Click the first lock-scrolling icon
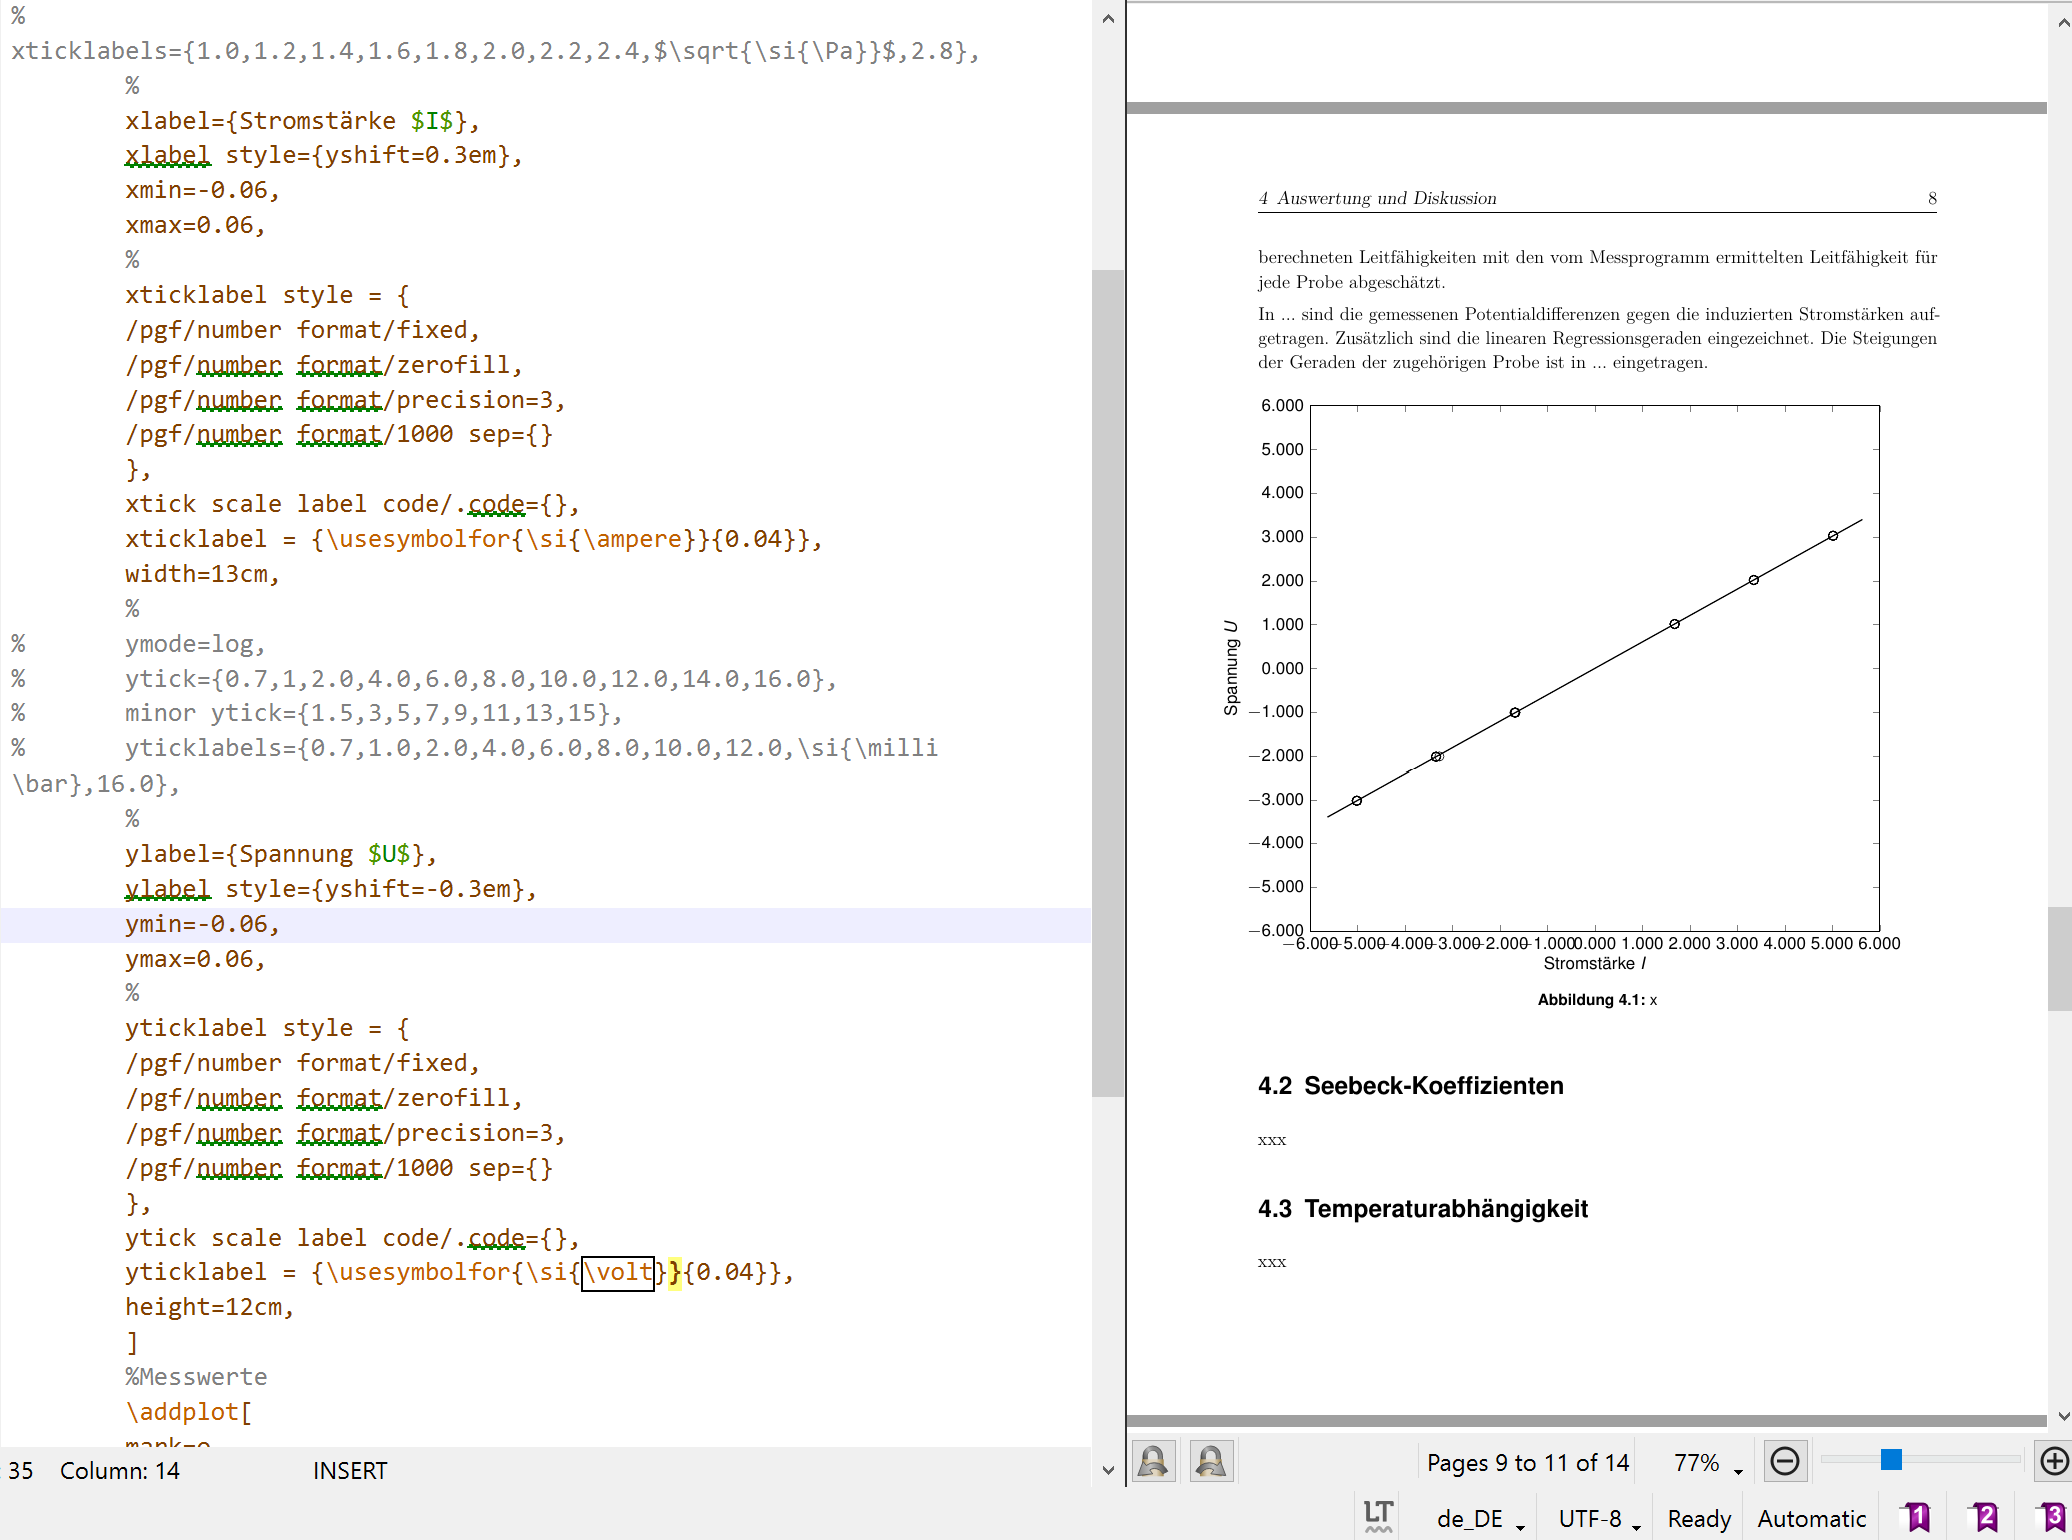The image size is (2072, 1540). point(1153,1461)
